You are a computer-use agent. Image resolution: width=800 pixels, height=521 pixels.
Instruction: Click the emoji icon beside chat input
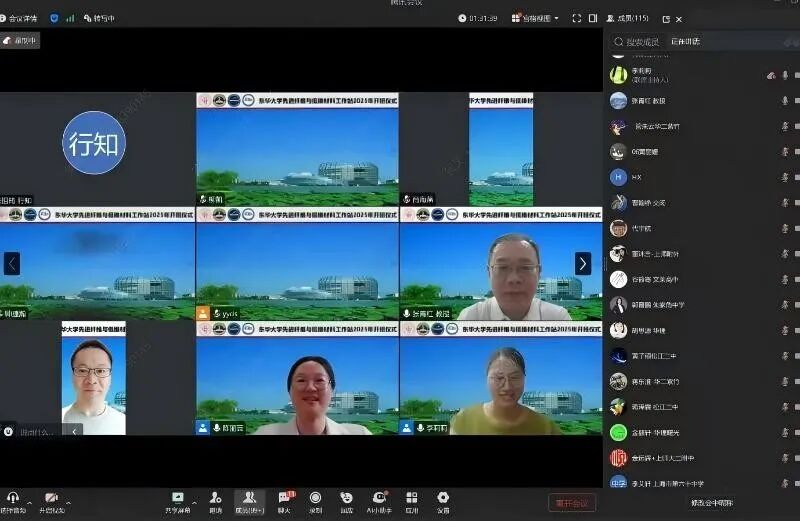coord(8,432)
